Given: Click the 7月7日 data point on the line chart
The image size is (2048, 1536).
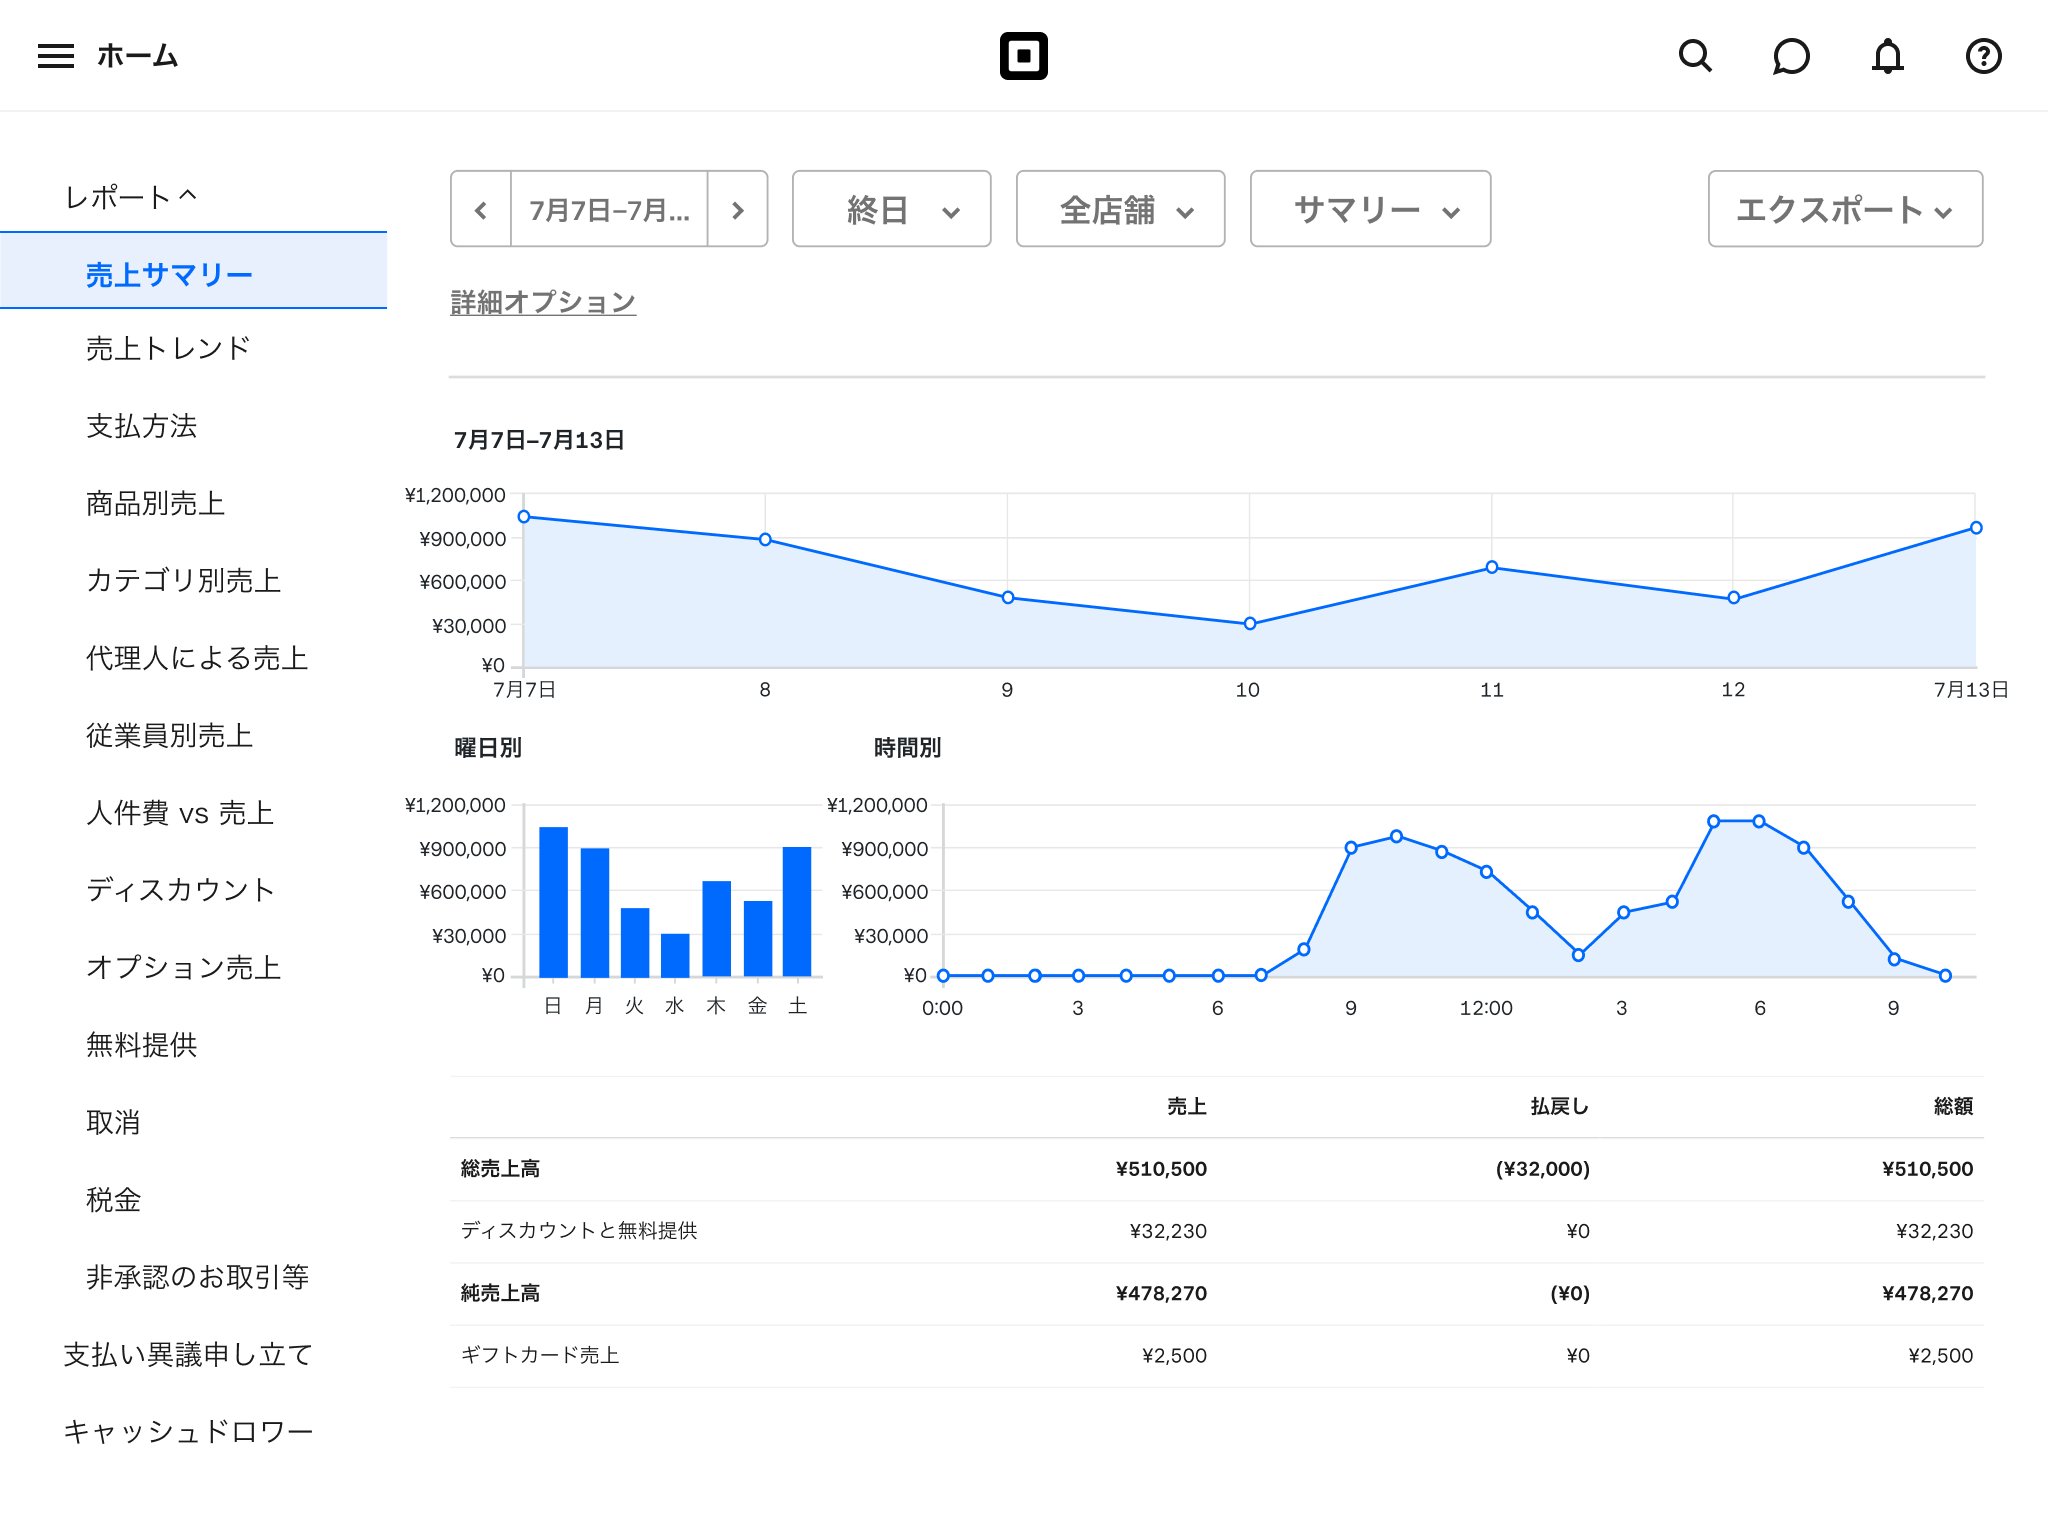Looking at the screenshot, I should [523, 516].
